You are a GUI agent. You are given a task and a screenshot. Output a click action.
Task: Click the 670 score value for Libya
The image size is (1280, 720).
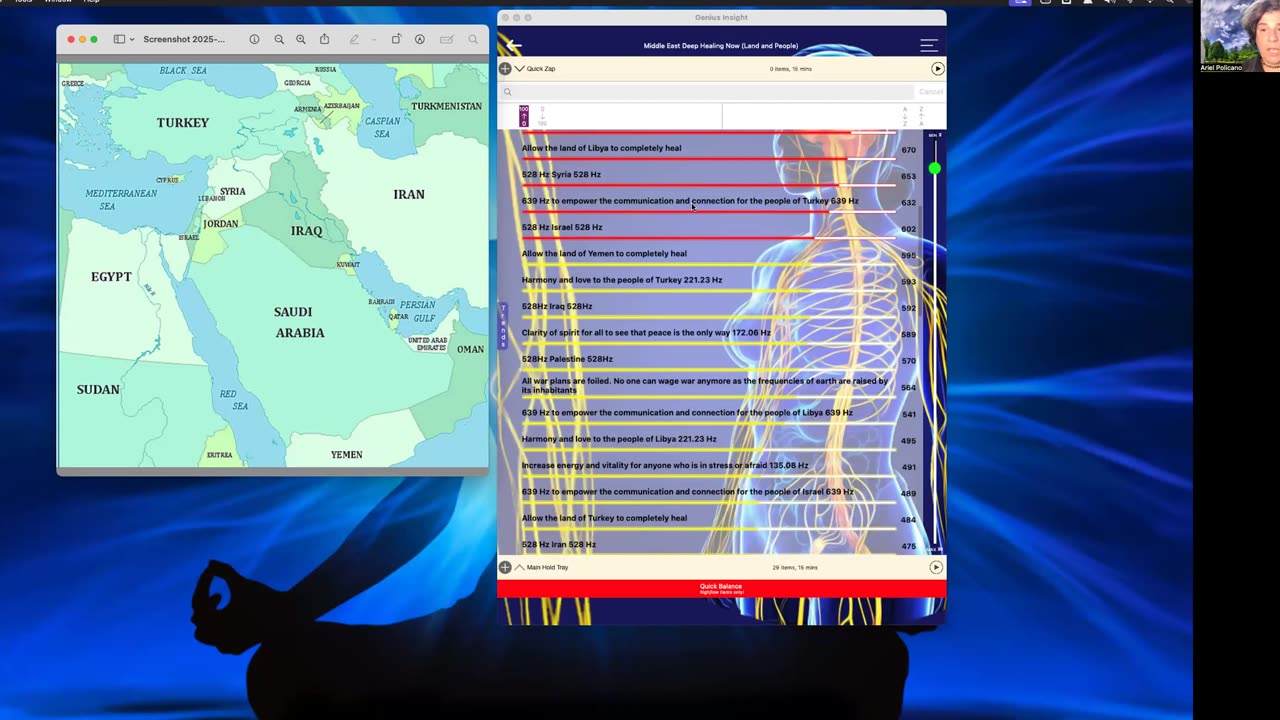(908, 150)
